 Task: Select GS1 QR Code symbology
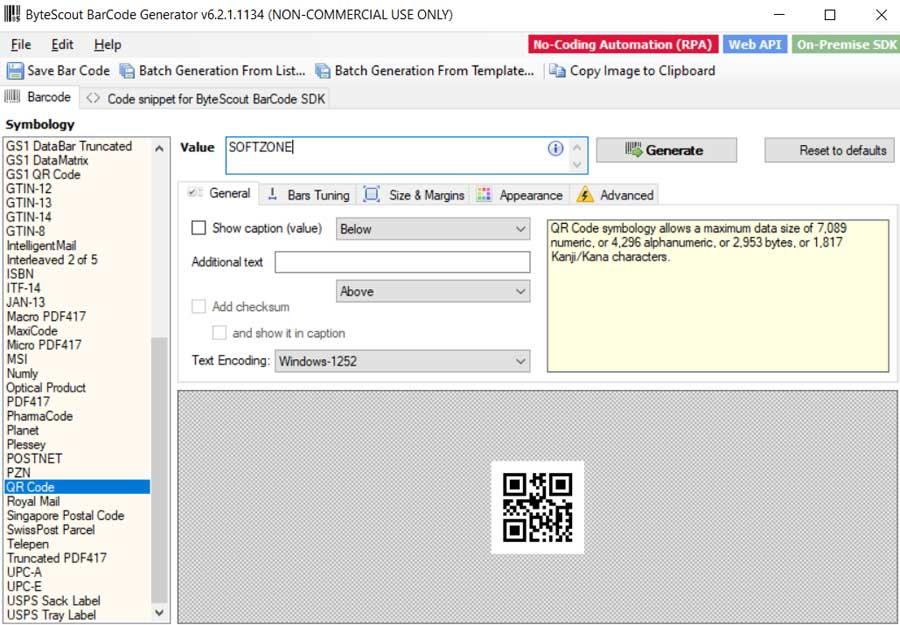tap(43, 174)
